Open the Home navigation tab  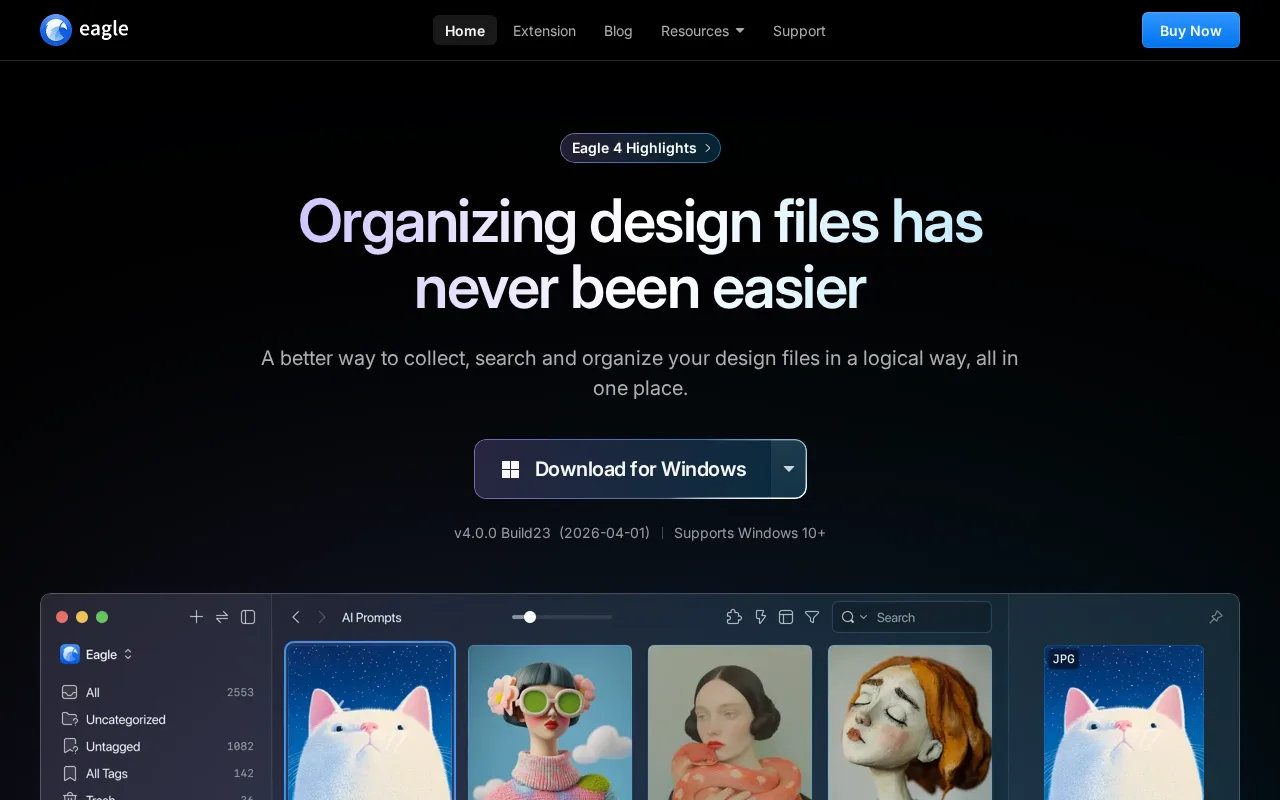pos(465,30)
